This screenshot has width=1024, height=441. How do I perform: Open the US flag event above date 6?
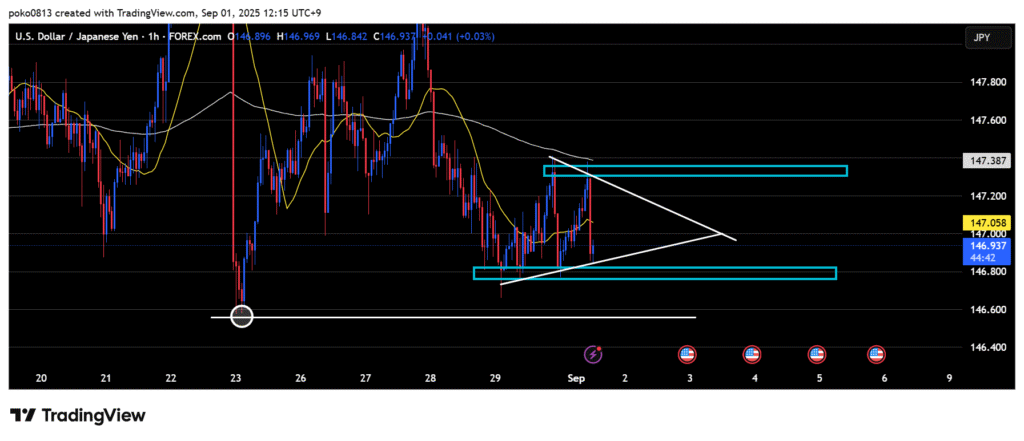pyautogui.click(x=877, y=354)
